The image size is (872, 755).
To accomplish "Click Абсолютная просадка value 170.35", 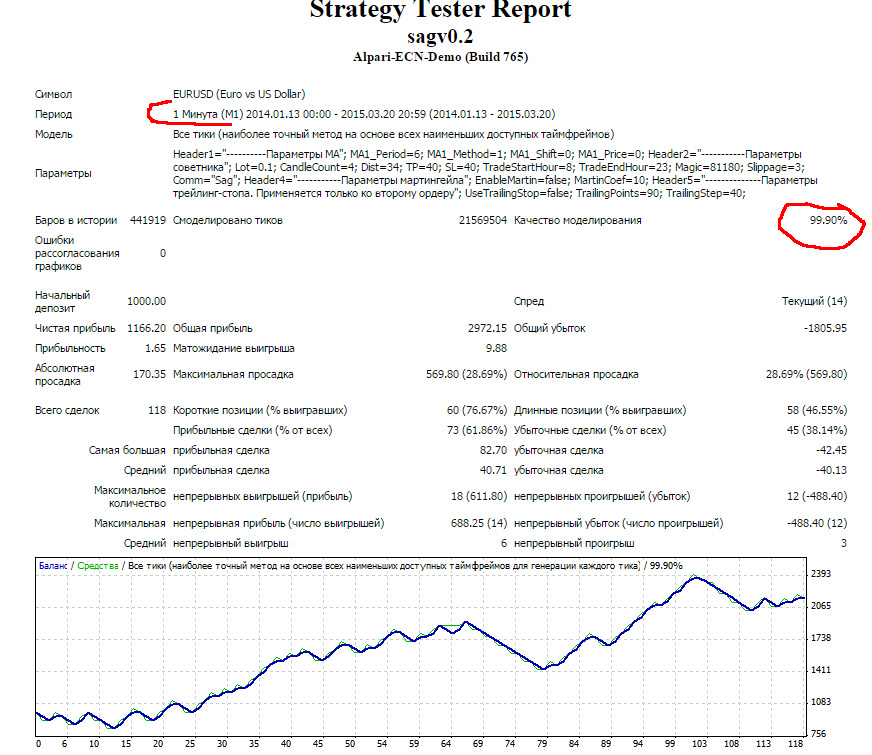I will tap(149, 374).
